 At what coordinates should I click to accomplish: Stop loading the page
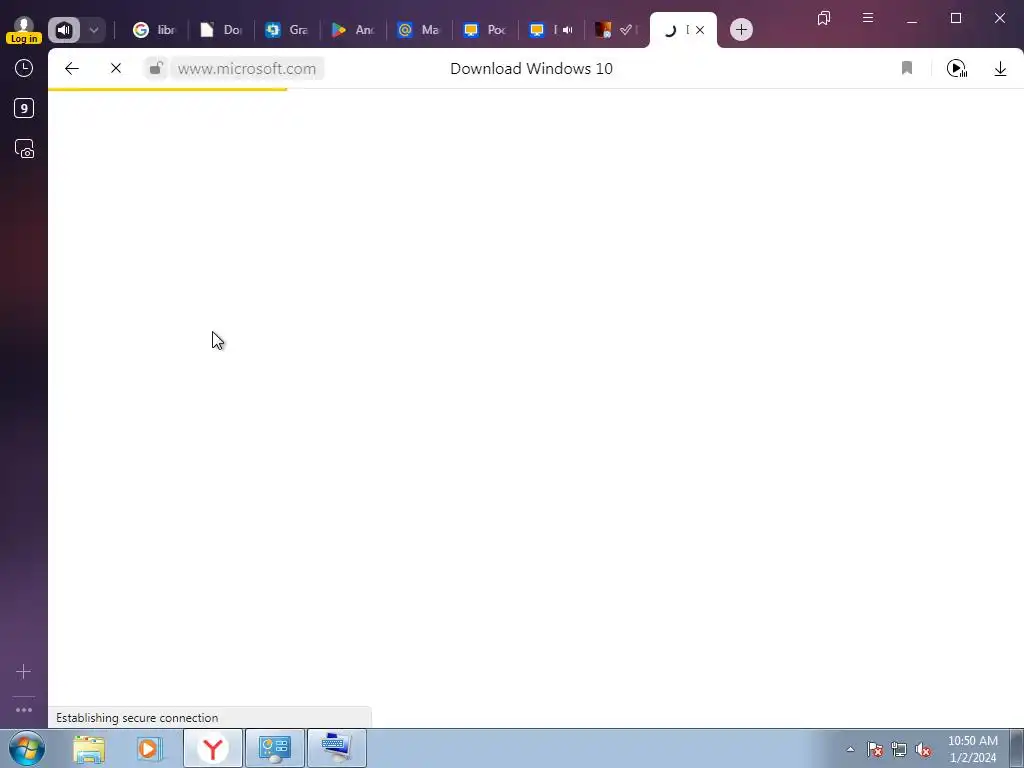[116, 69]
